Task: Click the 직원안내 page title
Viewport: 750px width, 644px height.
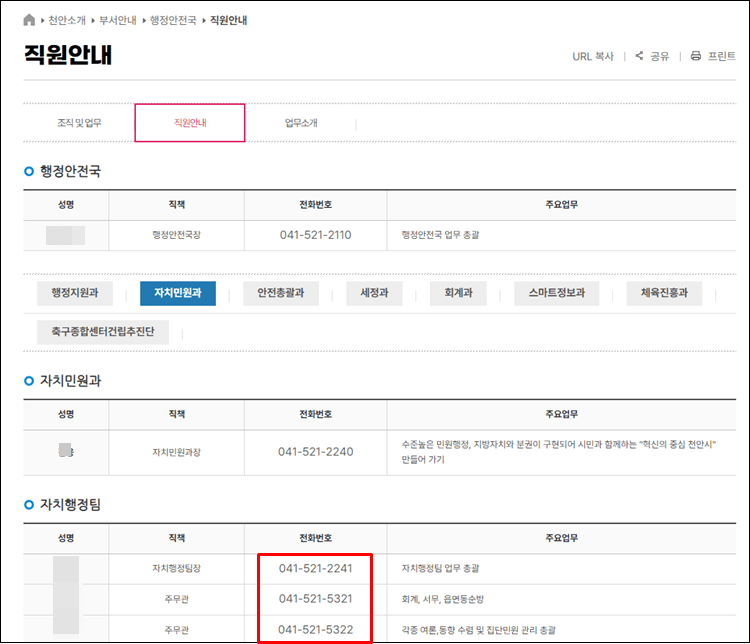Action: point(68,55)
